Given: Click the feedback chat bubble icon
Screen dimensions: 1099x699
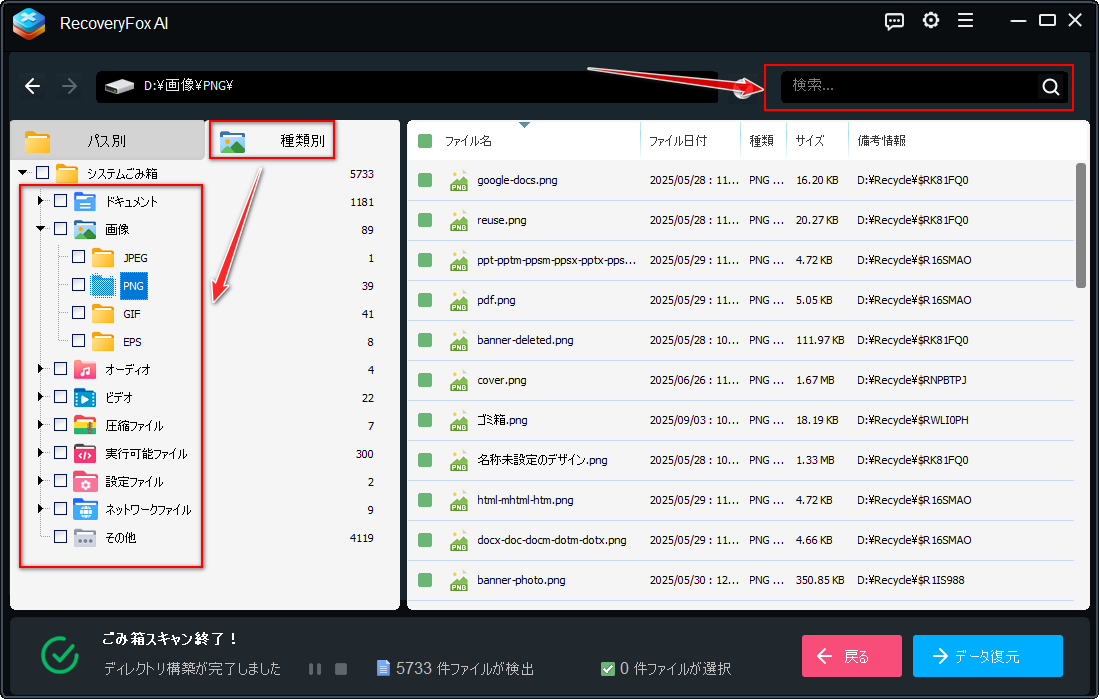Looking at the screenshot, I should [x=895, y=21].
